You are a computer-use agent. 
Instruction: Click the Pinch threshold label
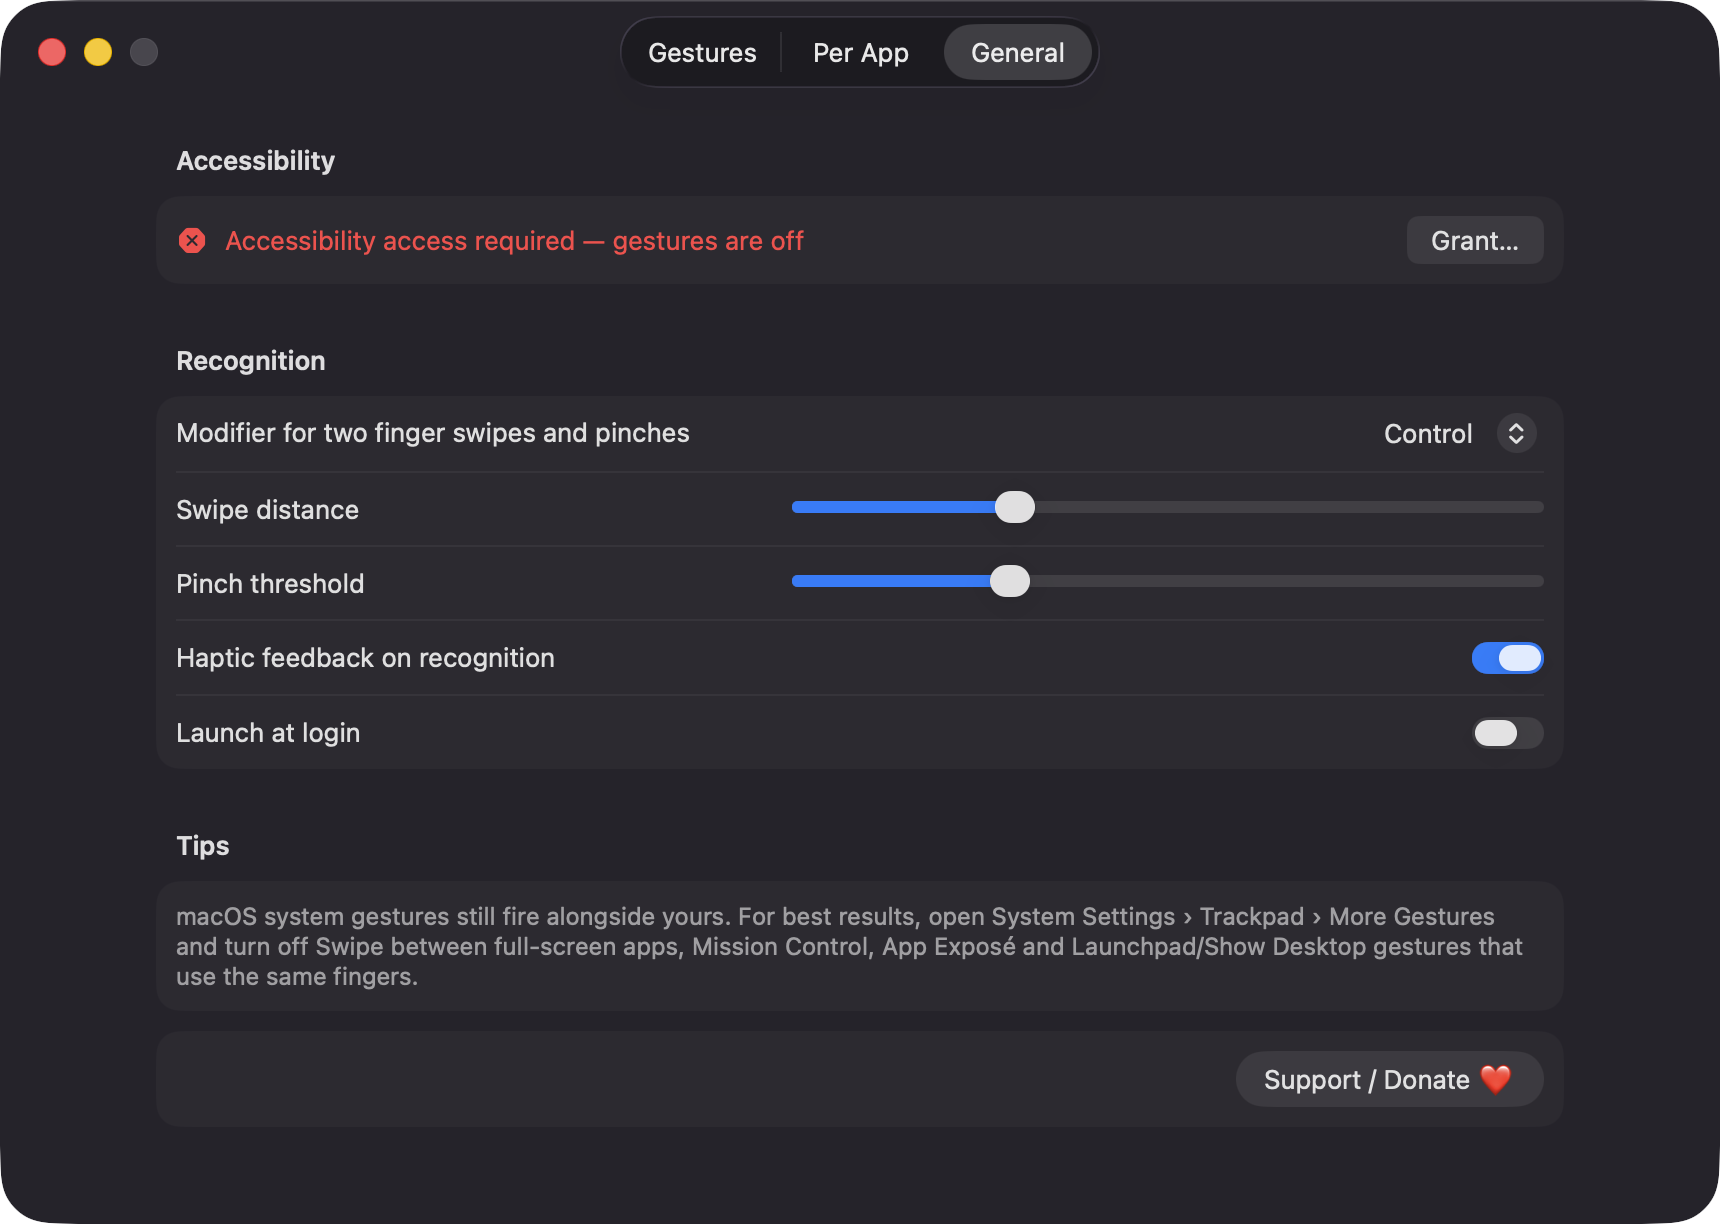pyautogui.click(x=270, y=584)
